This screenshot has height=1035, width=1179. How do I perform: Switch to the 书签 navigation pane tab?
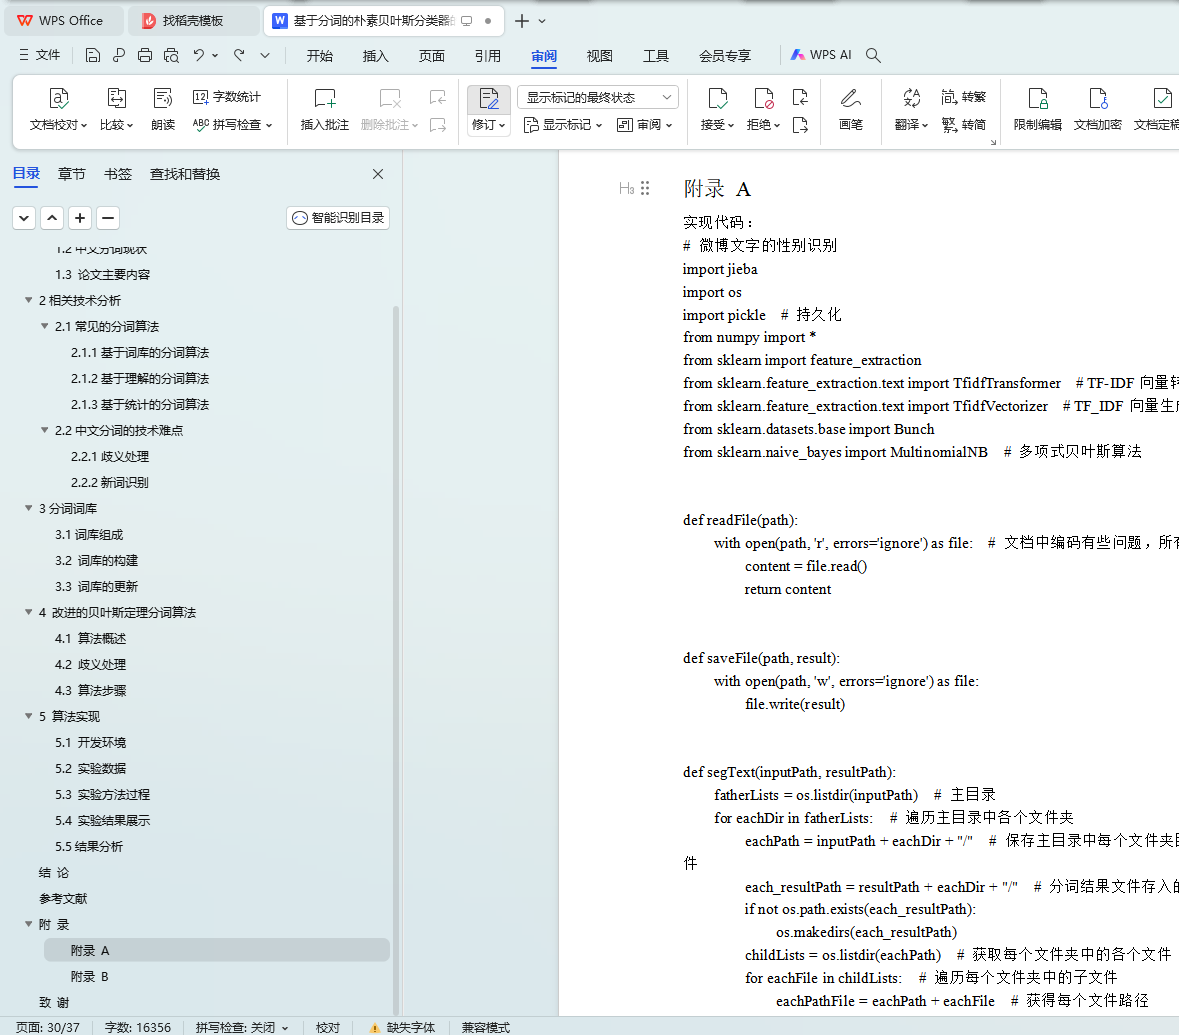coord(117,175)
